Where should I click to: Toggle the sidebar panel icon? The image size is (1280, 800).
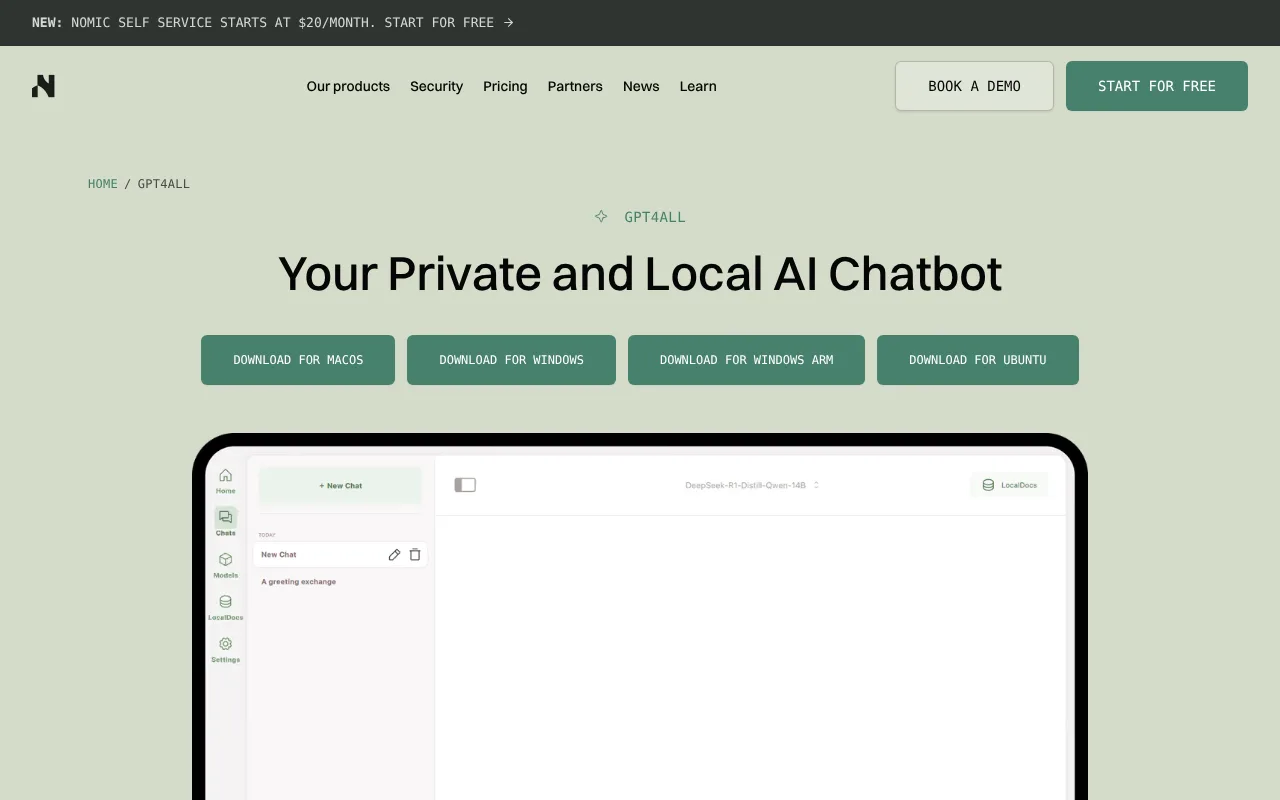point(465,485)
